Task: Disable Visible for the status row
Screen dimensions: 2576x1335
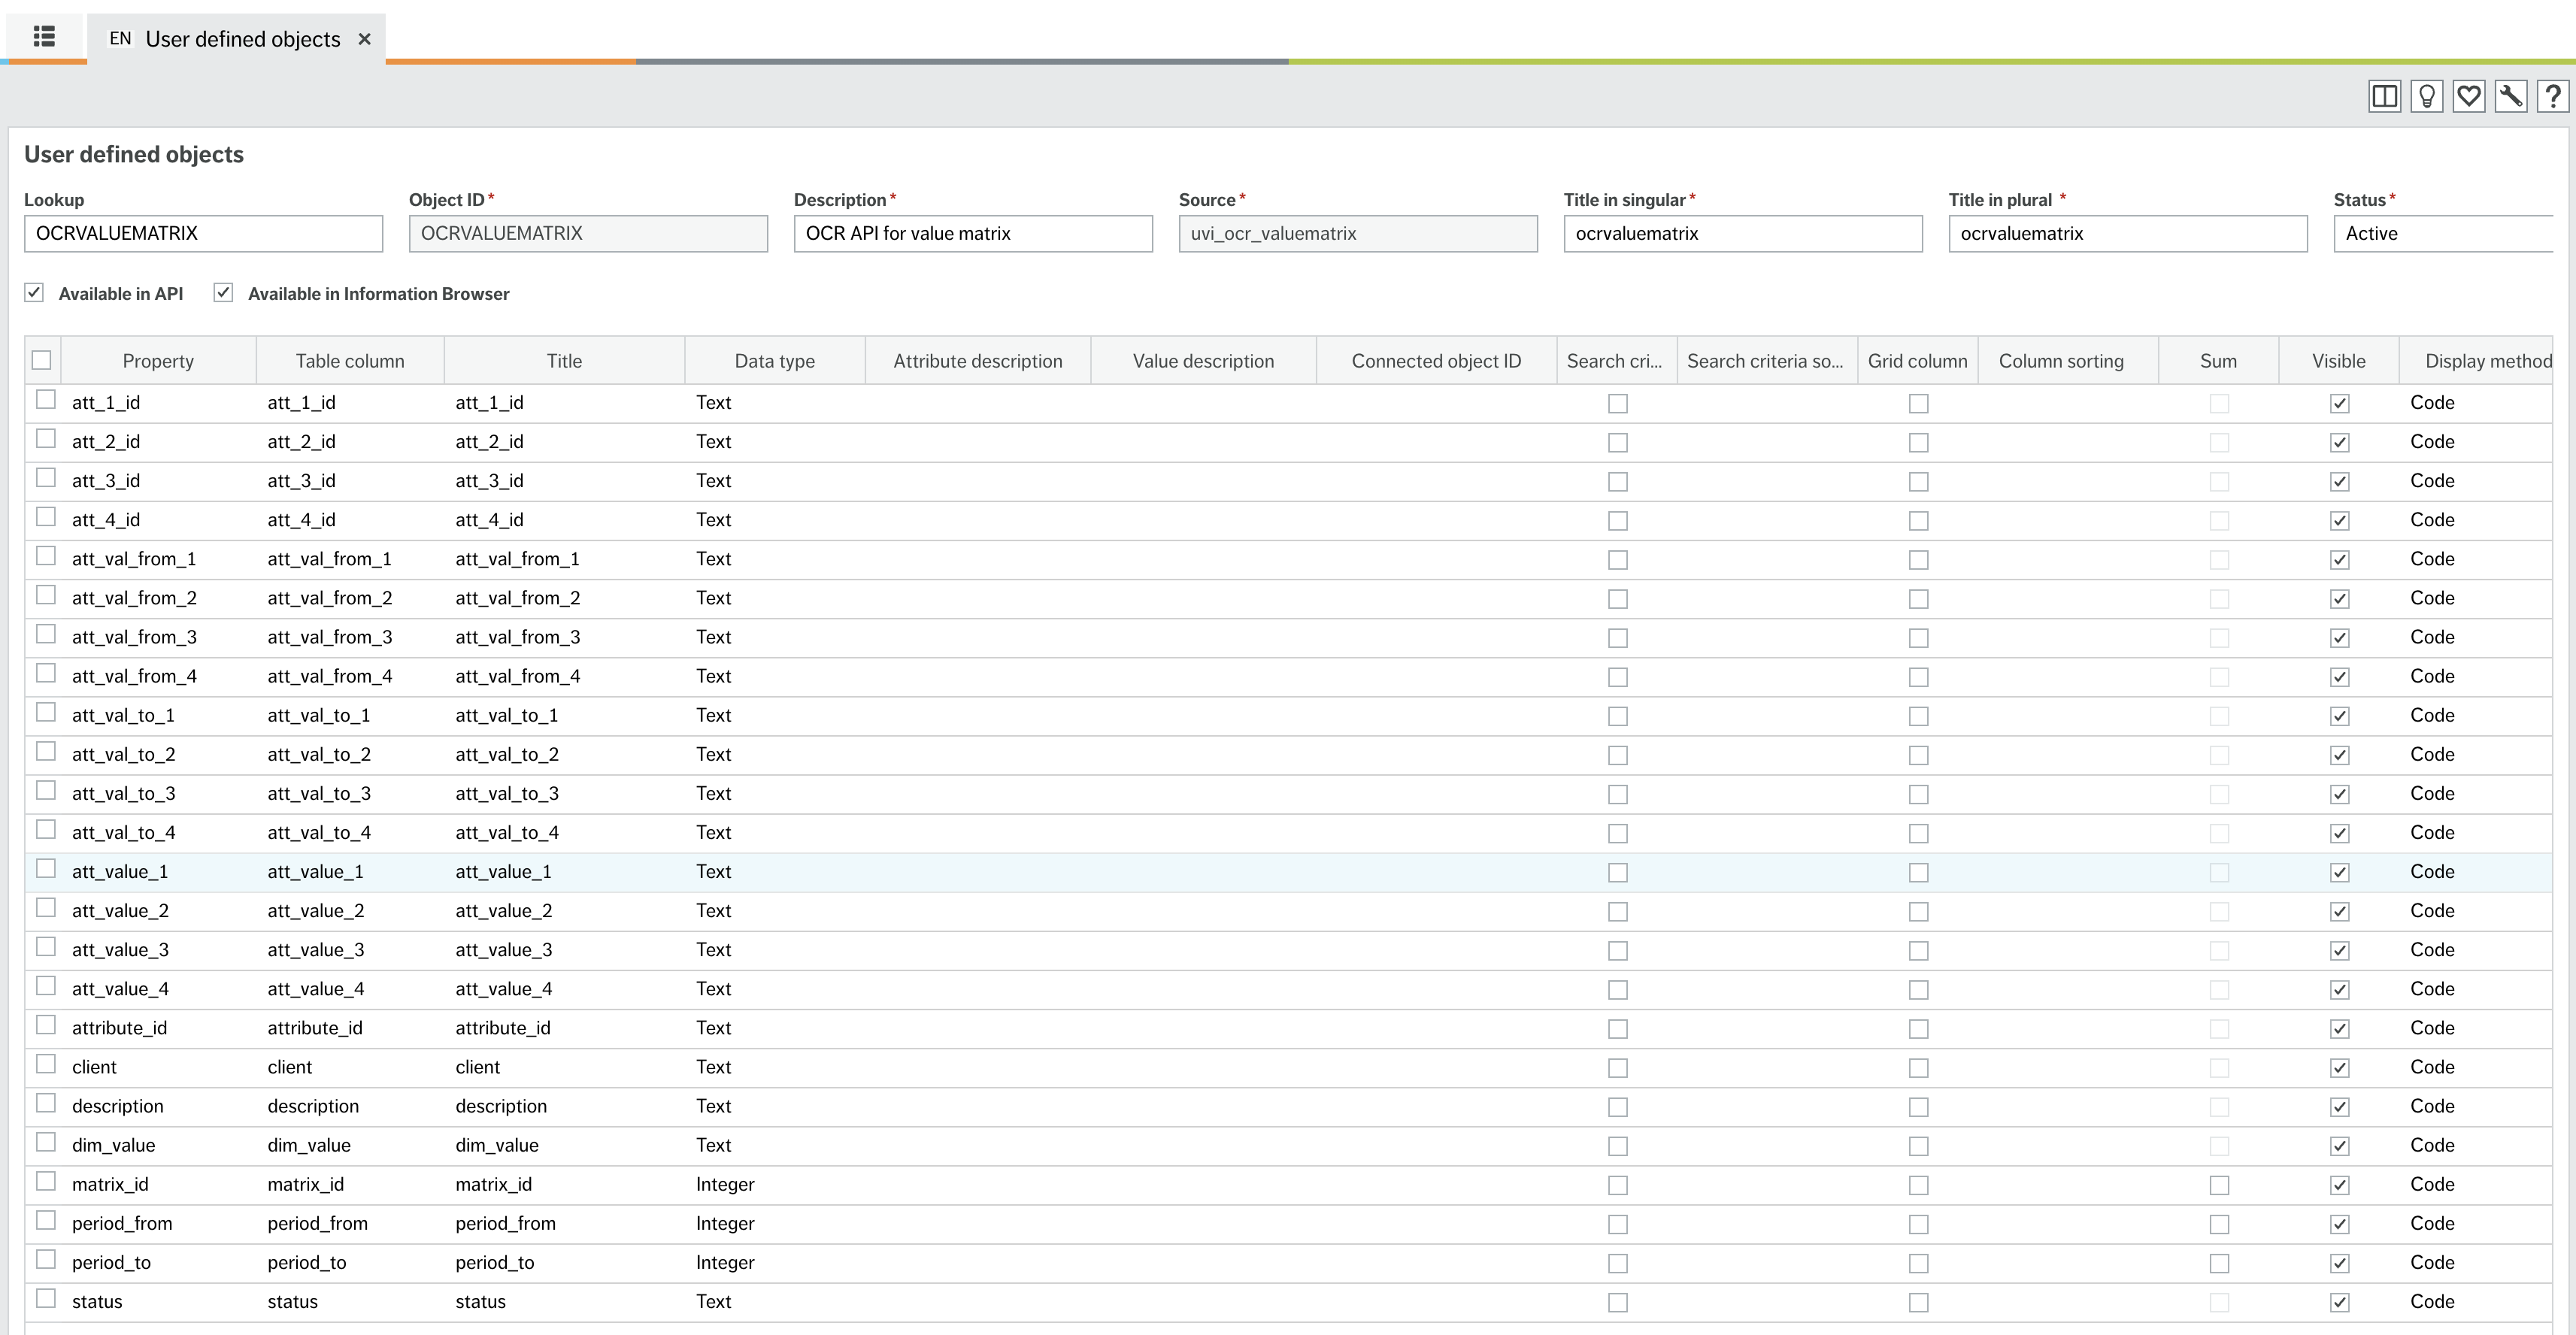Action: 2339,1301
